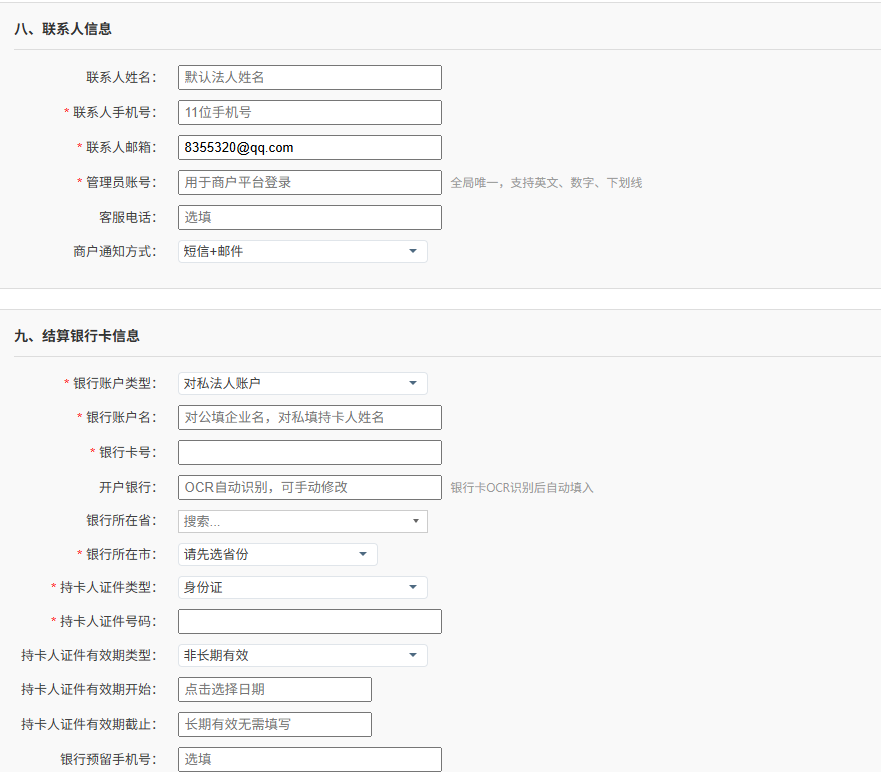Expand the 银行账户类型 dropdown

(302, 384)
